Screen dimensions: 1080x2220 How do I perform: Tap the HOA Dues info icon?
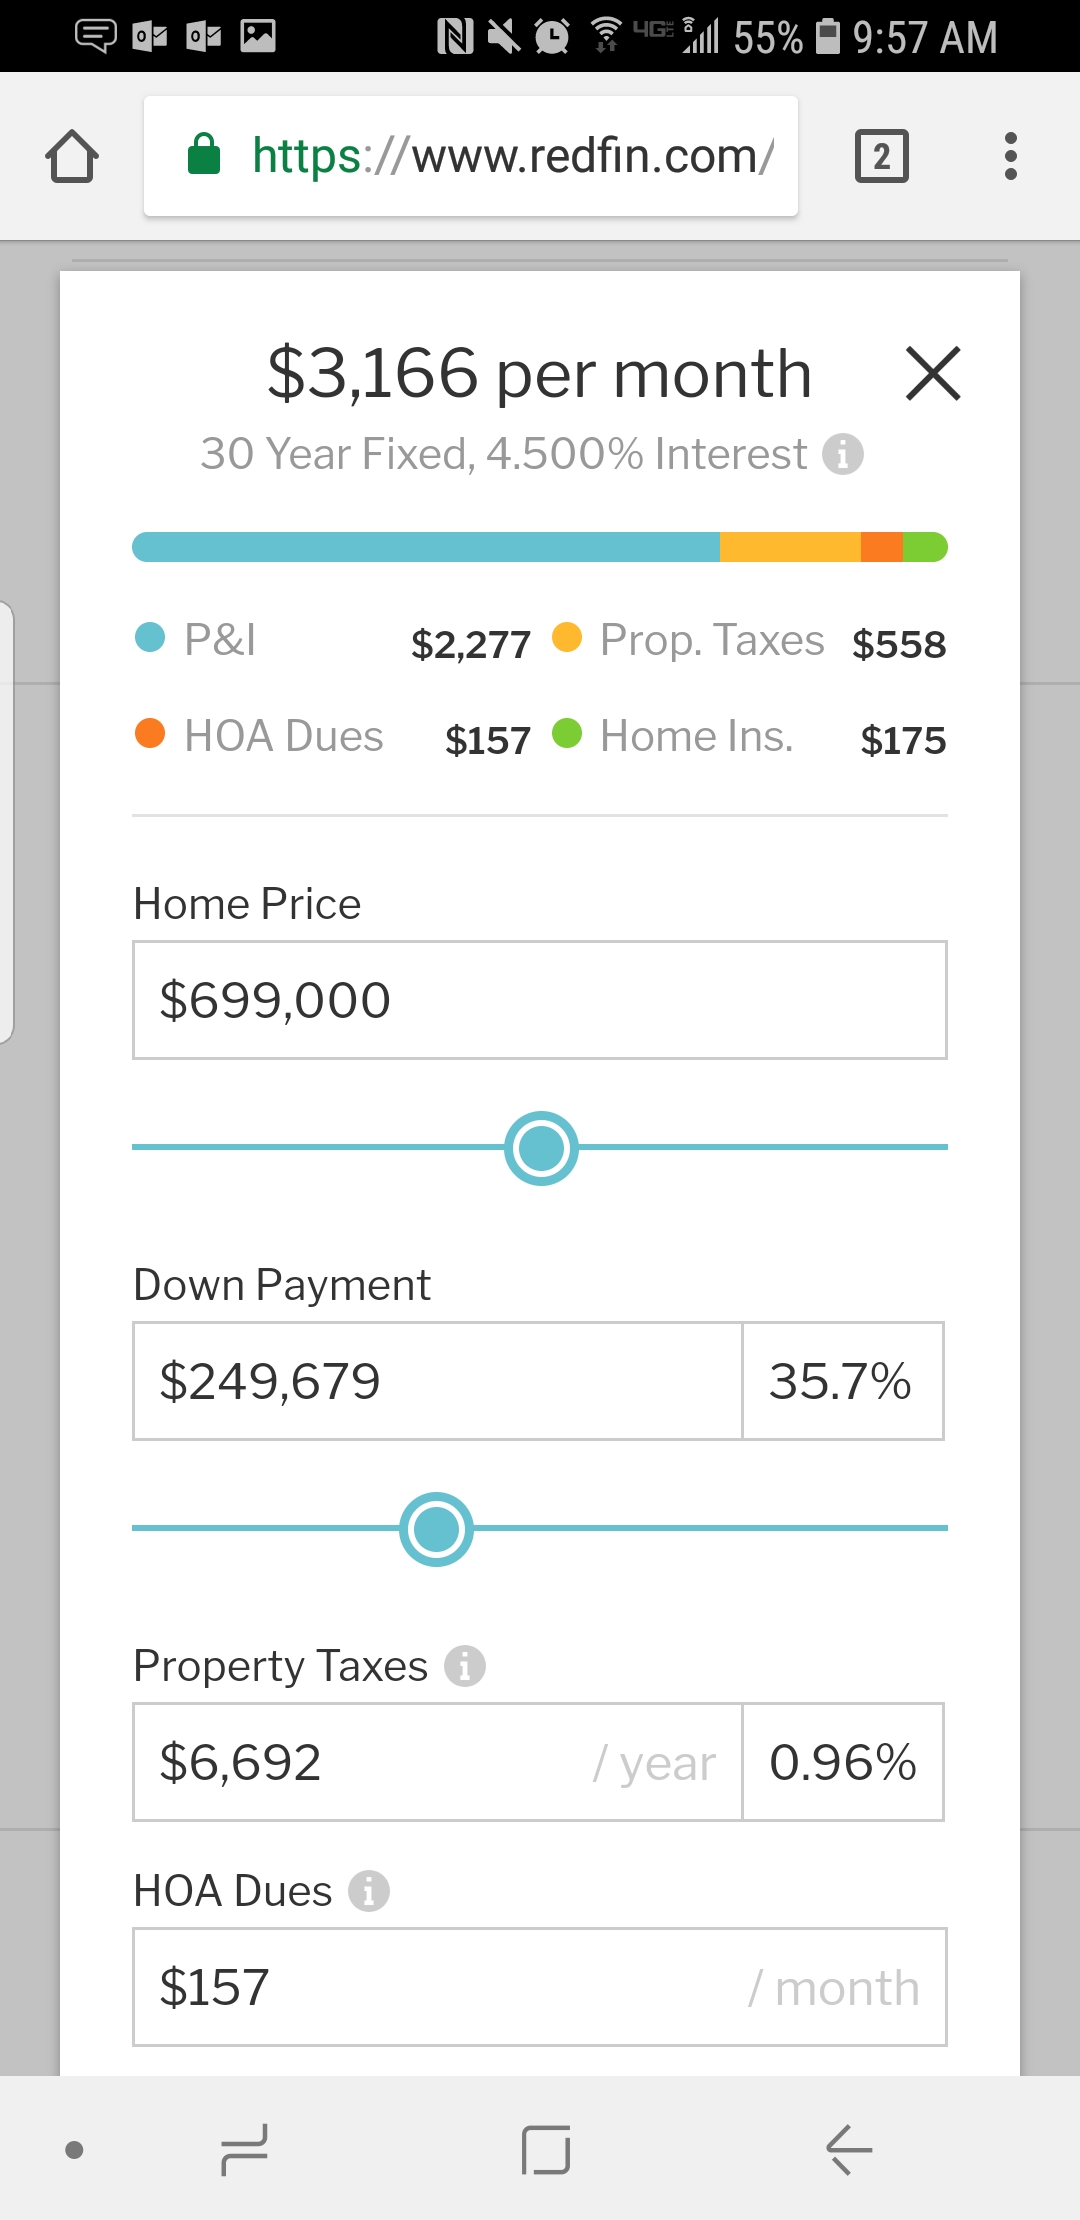click(369, 1891)
